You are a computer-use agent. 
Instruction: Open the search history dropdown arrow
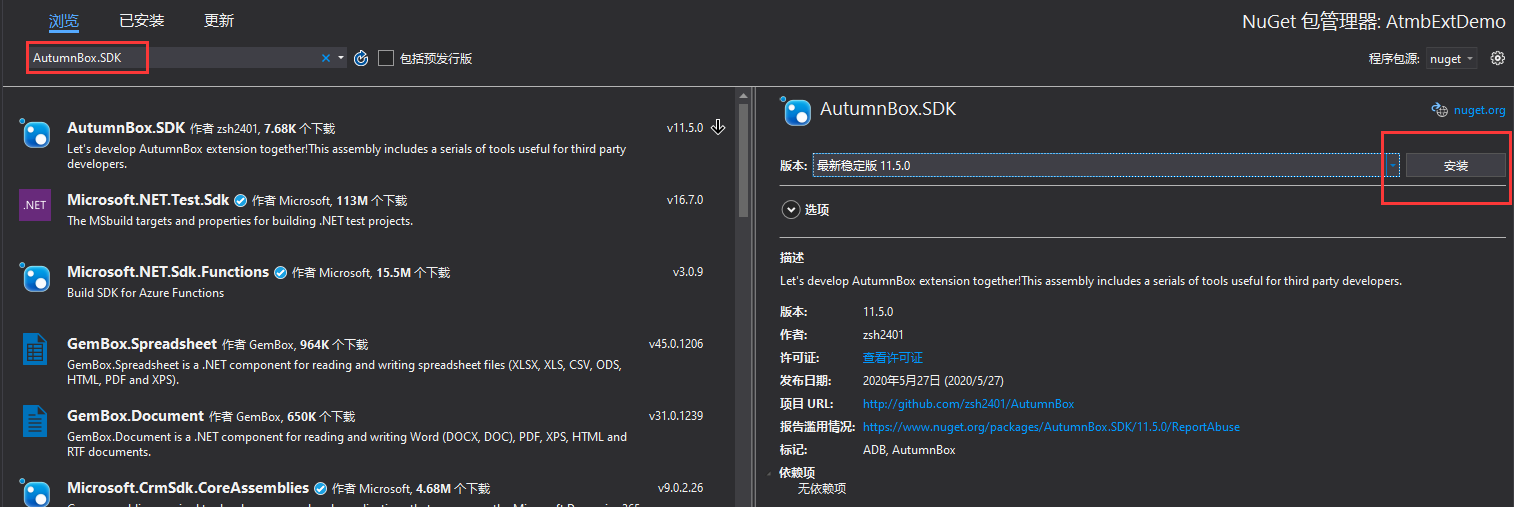tap(341, 58)
